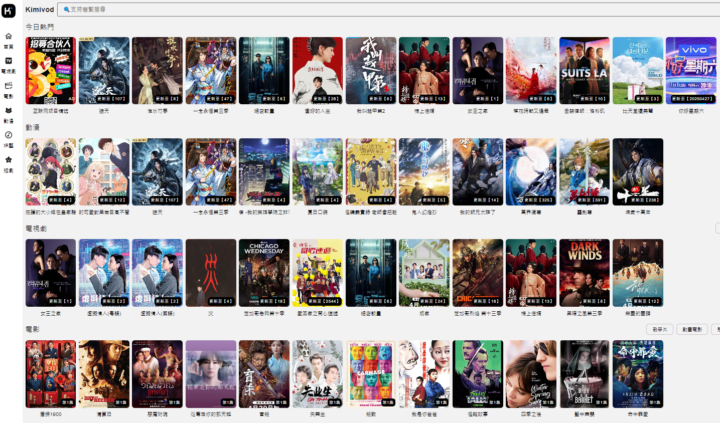Click the second movie filter button ending in 電影

692,328
